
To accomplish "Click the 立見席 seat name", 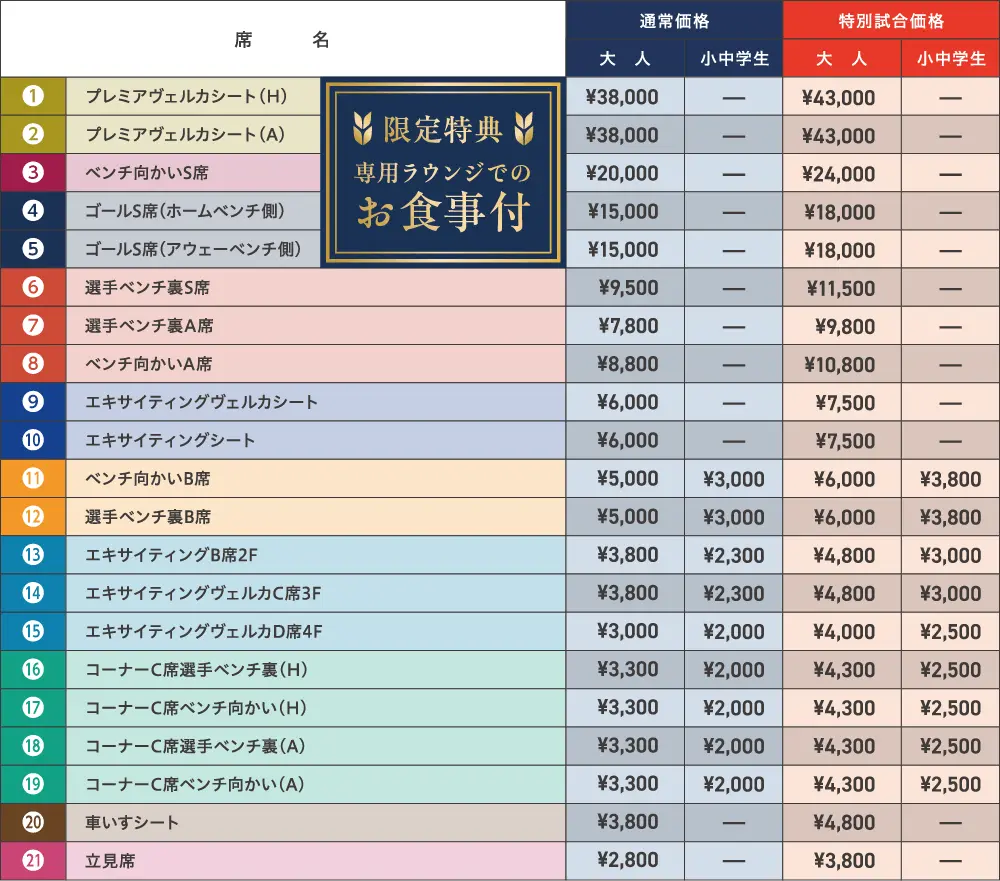I will click(110, 860).
